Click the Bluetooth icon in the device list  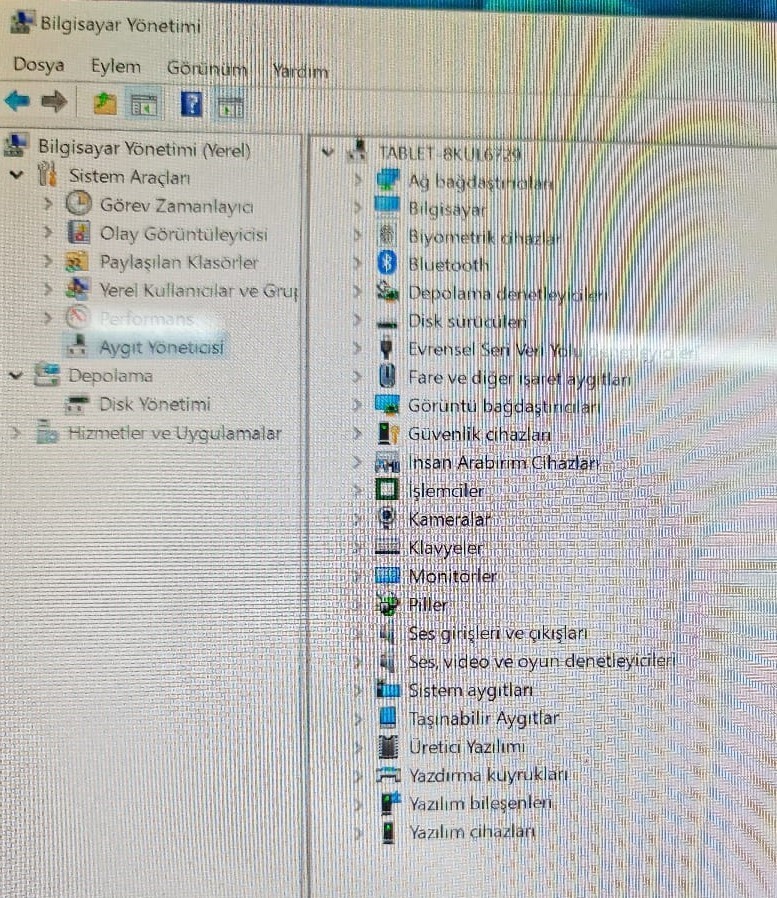coord(387,264)
